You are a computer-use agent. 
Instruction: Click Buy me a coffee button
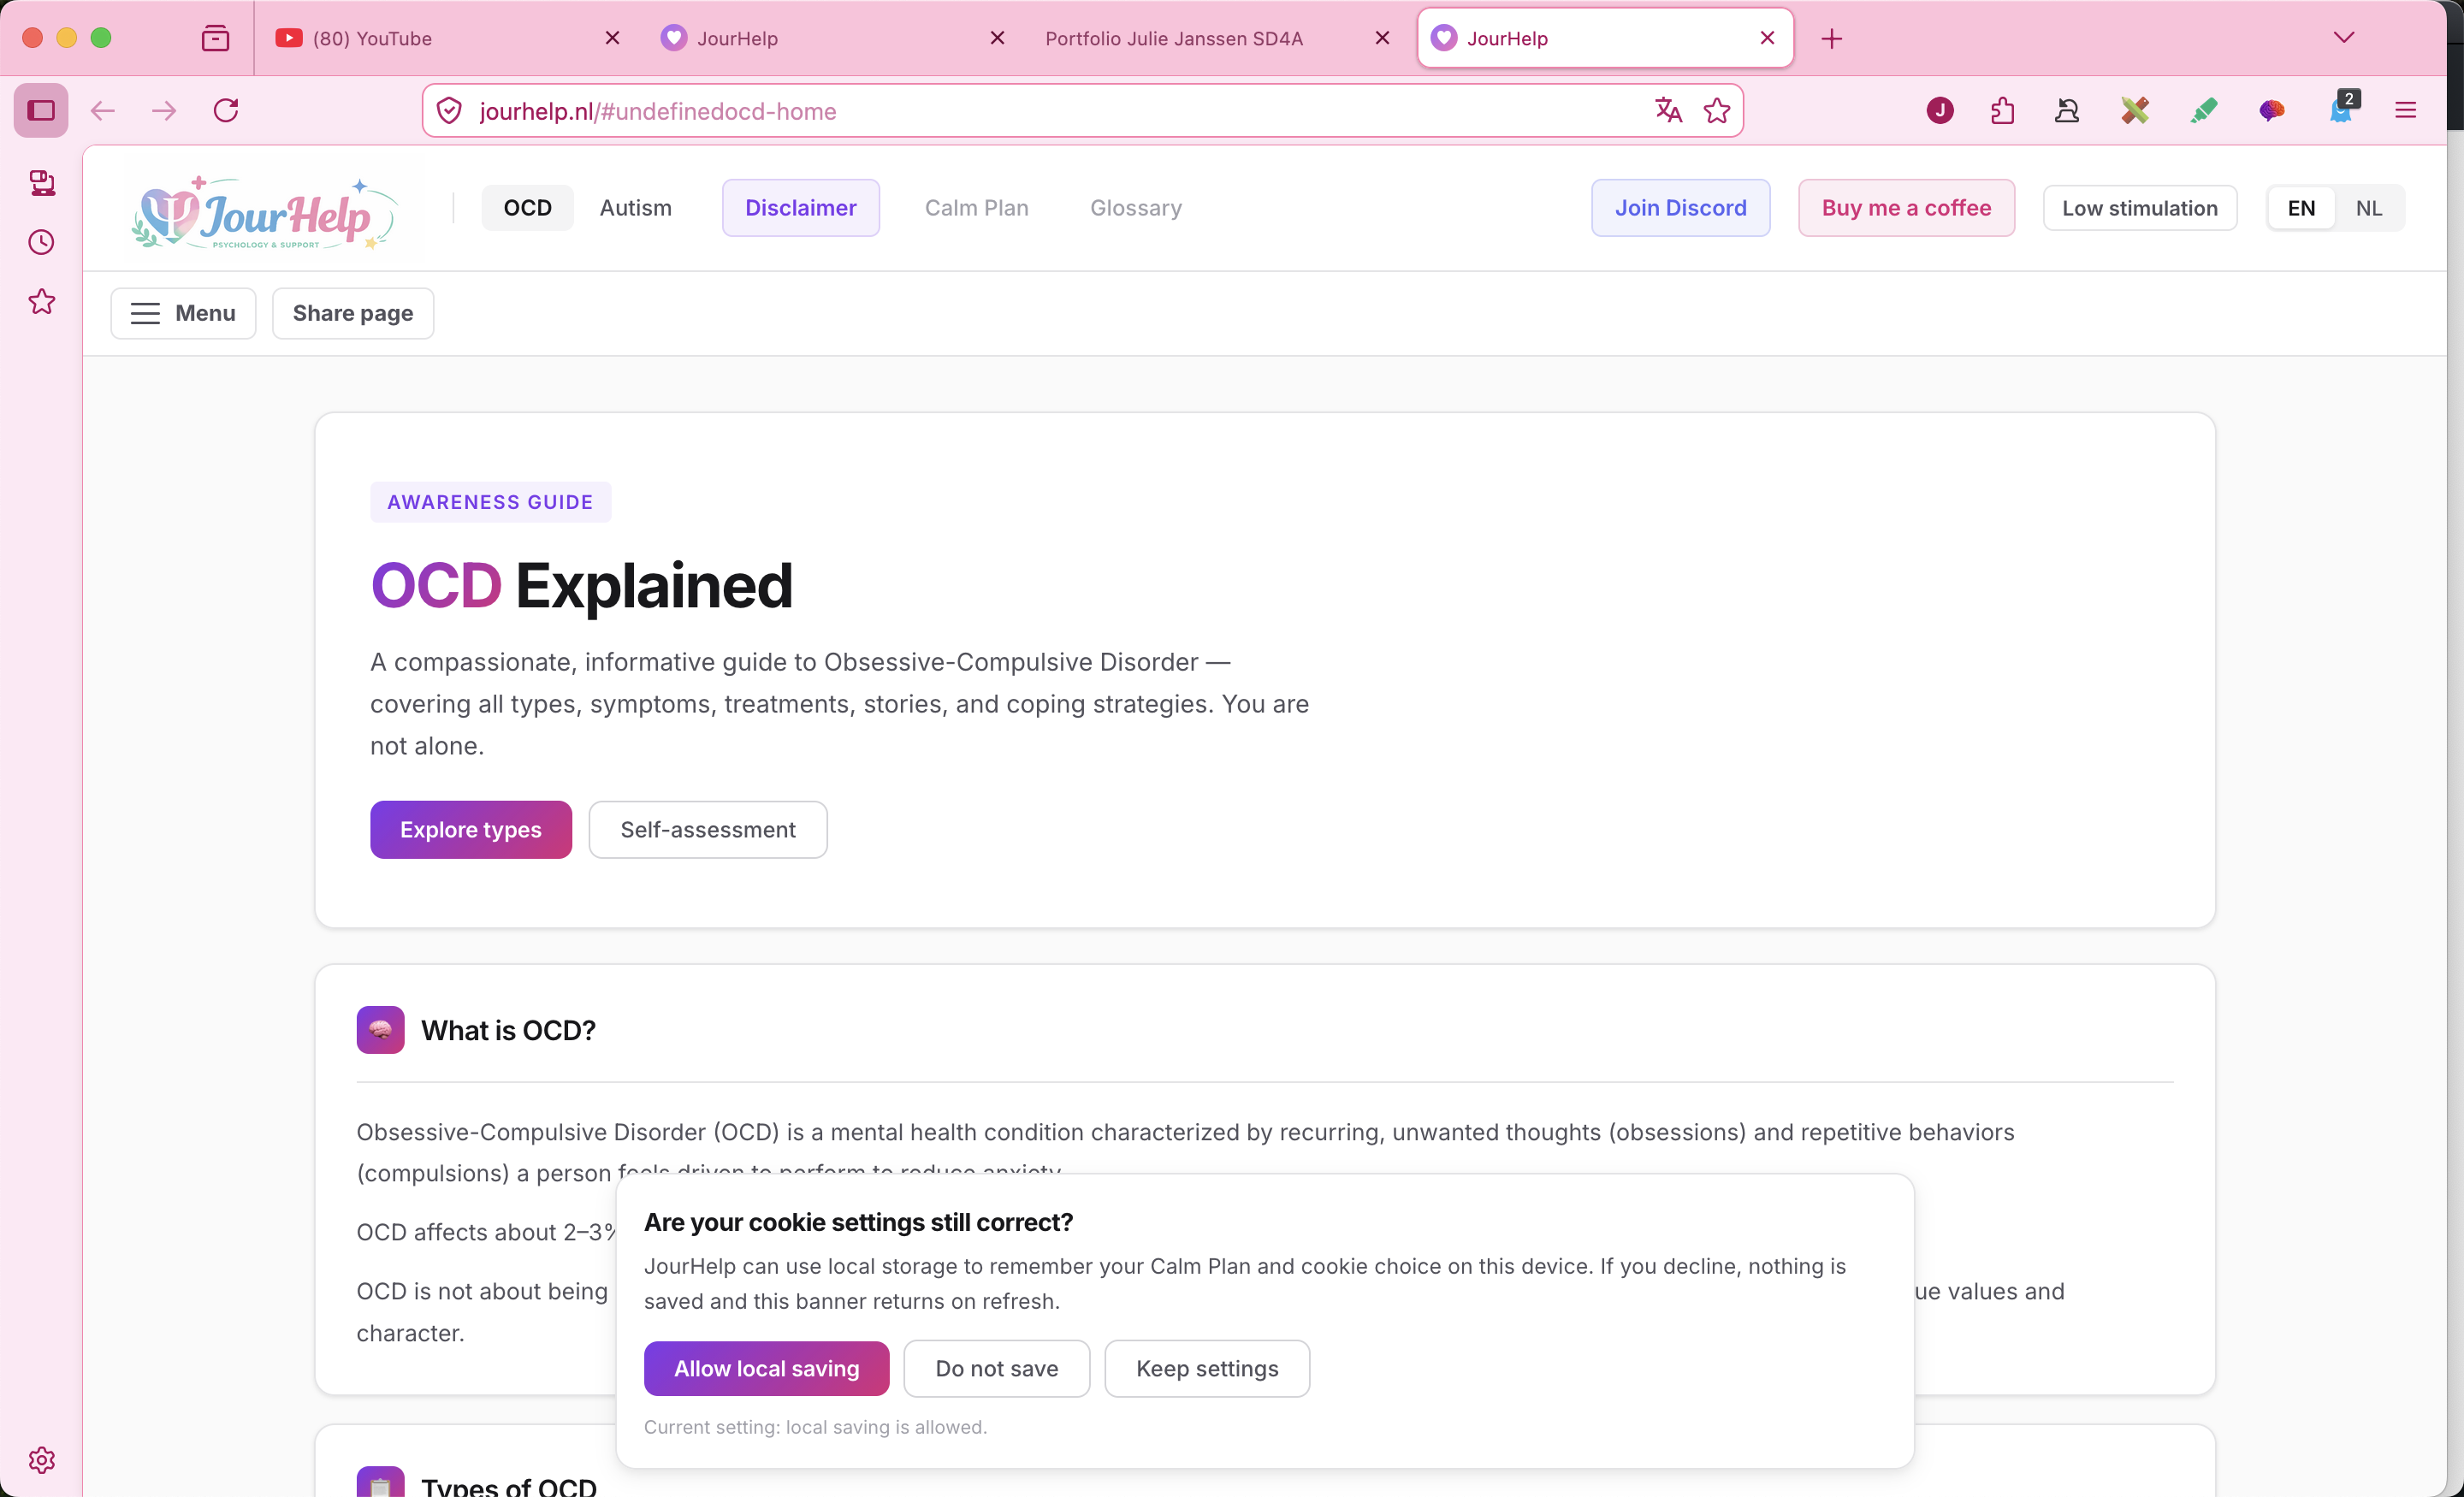(x=1907, y=208)
